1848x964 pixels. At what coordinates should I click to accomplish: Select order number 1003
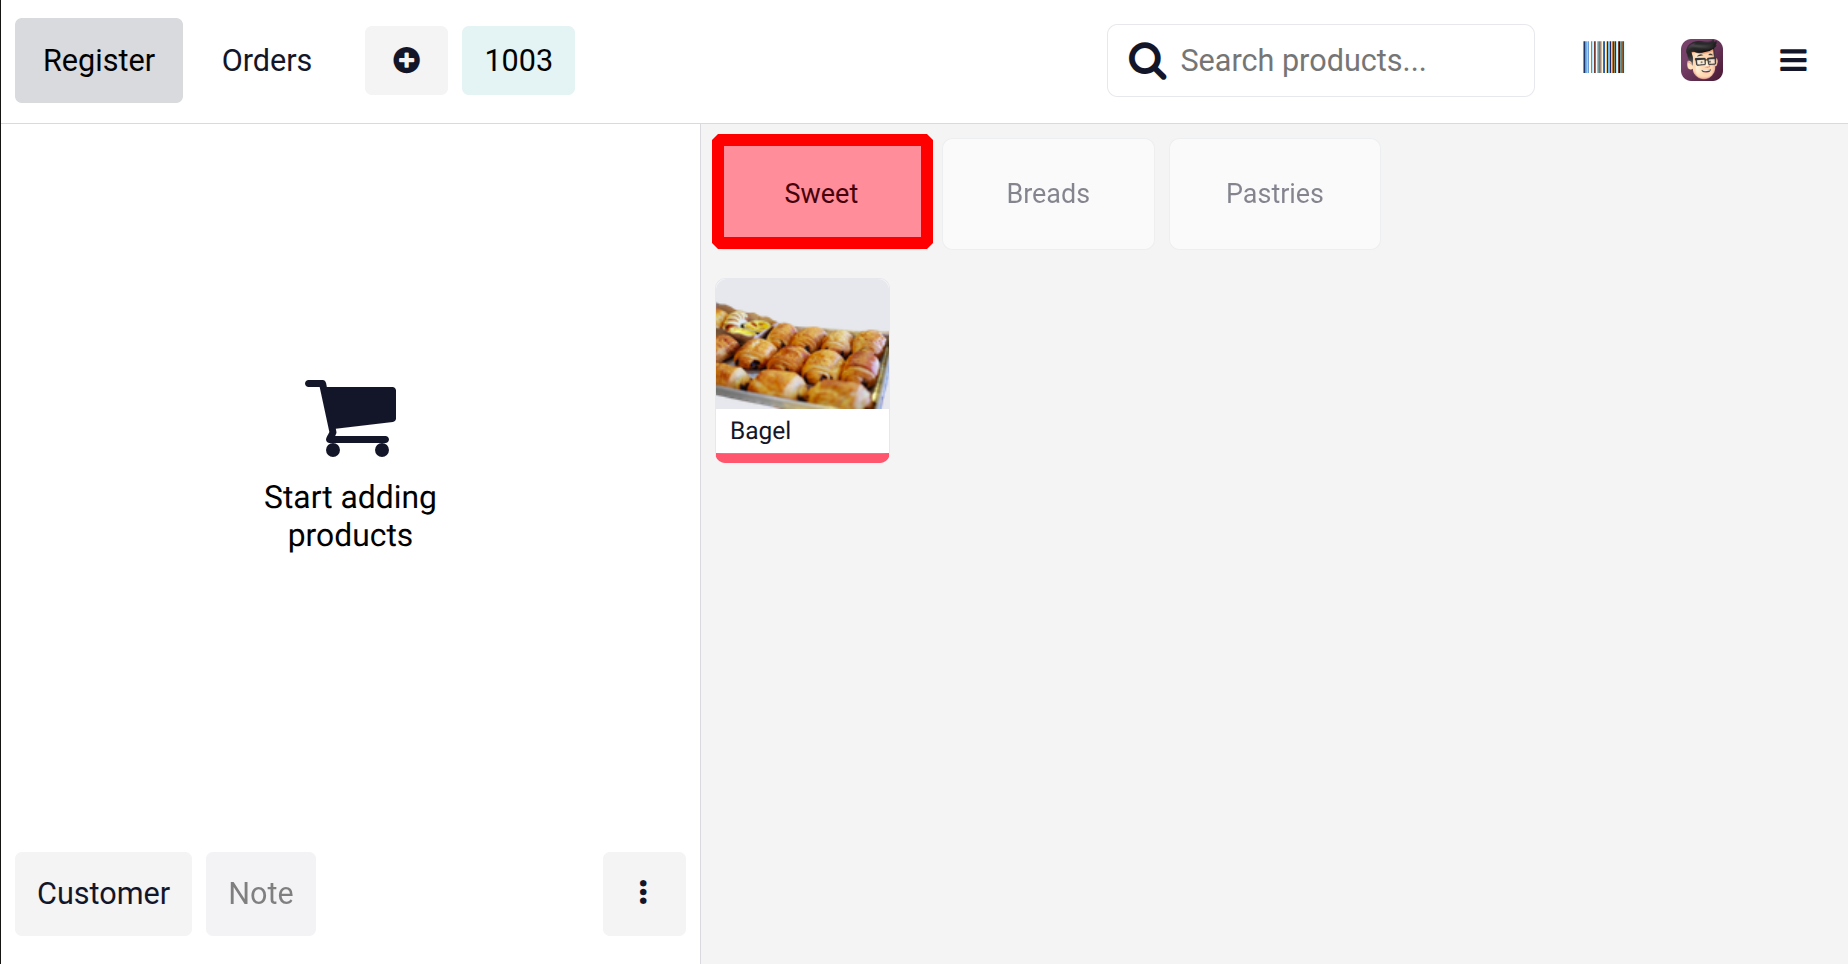point(518,61)
